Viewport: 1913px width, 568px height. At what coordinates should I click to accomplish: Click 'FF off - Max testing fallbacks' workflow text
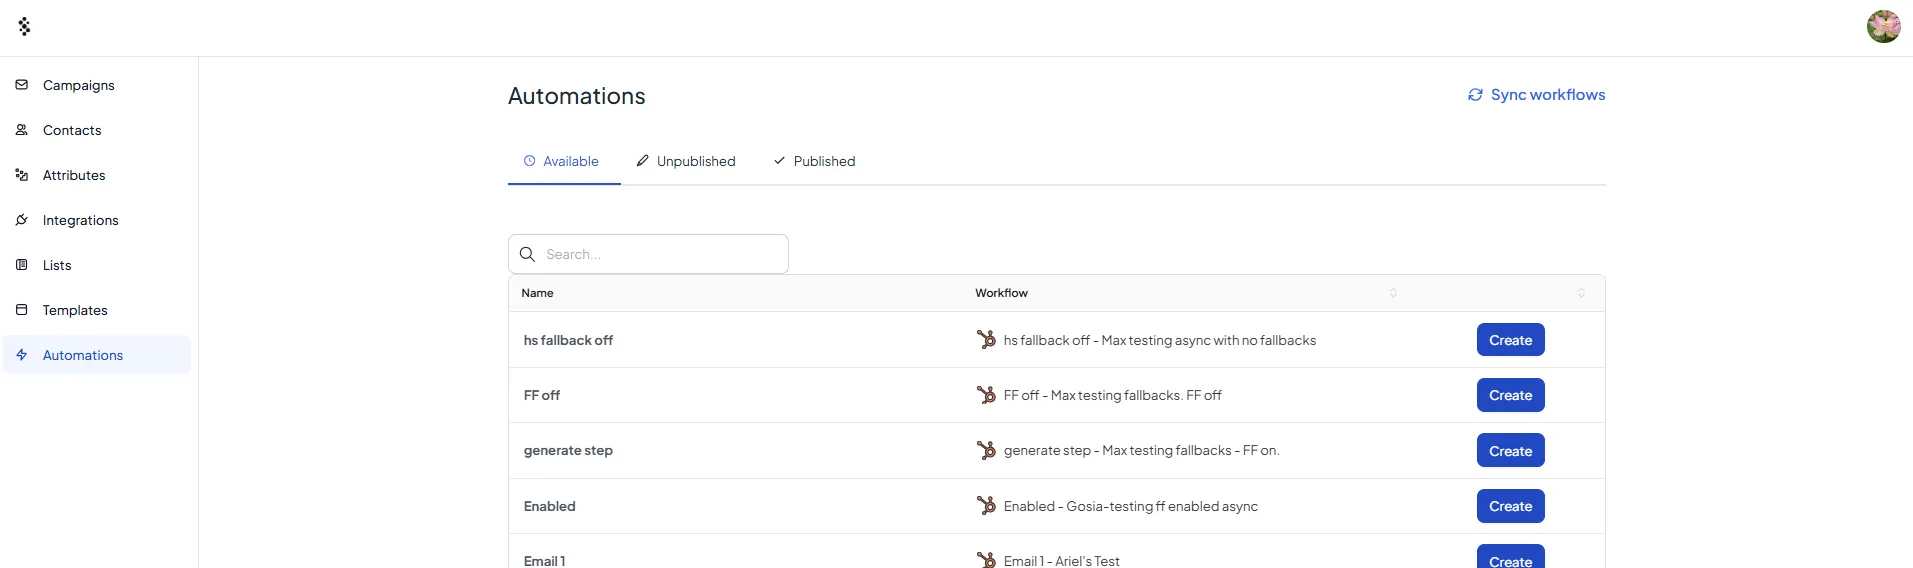[x=1113, y=395]
